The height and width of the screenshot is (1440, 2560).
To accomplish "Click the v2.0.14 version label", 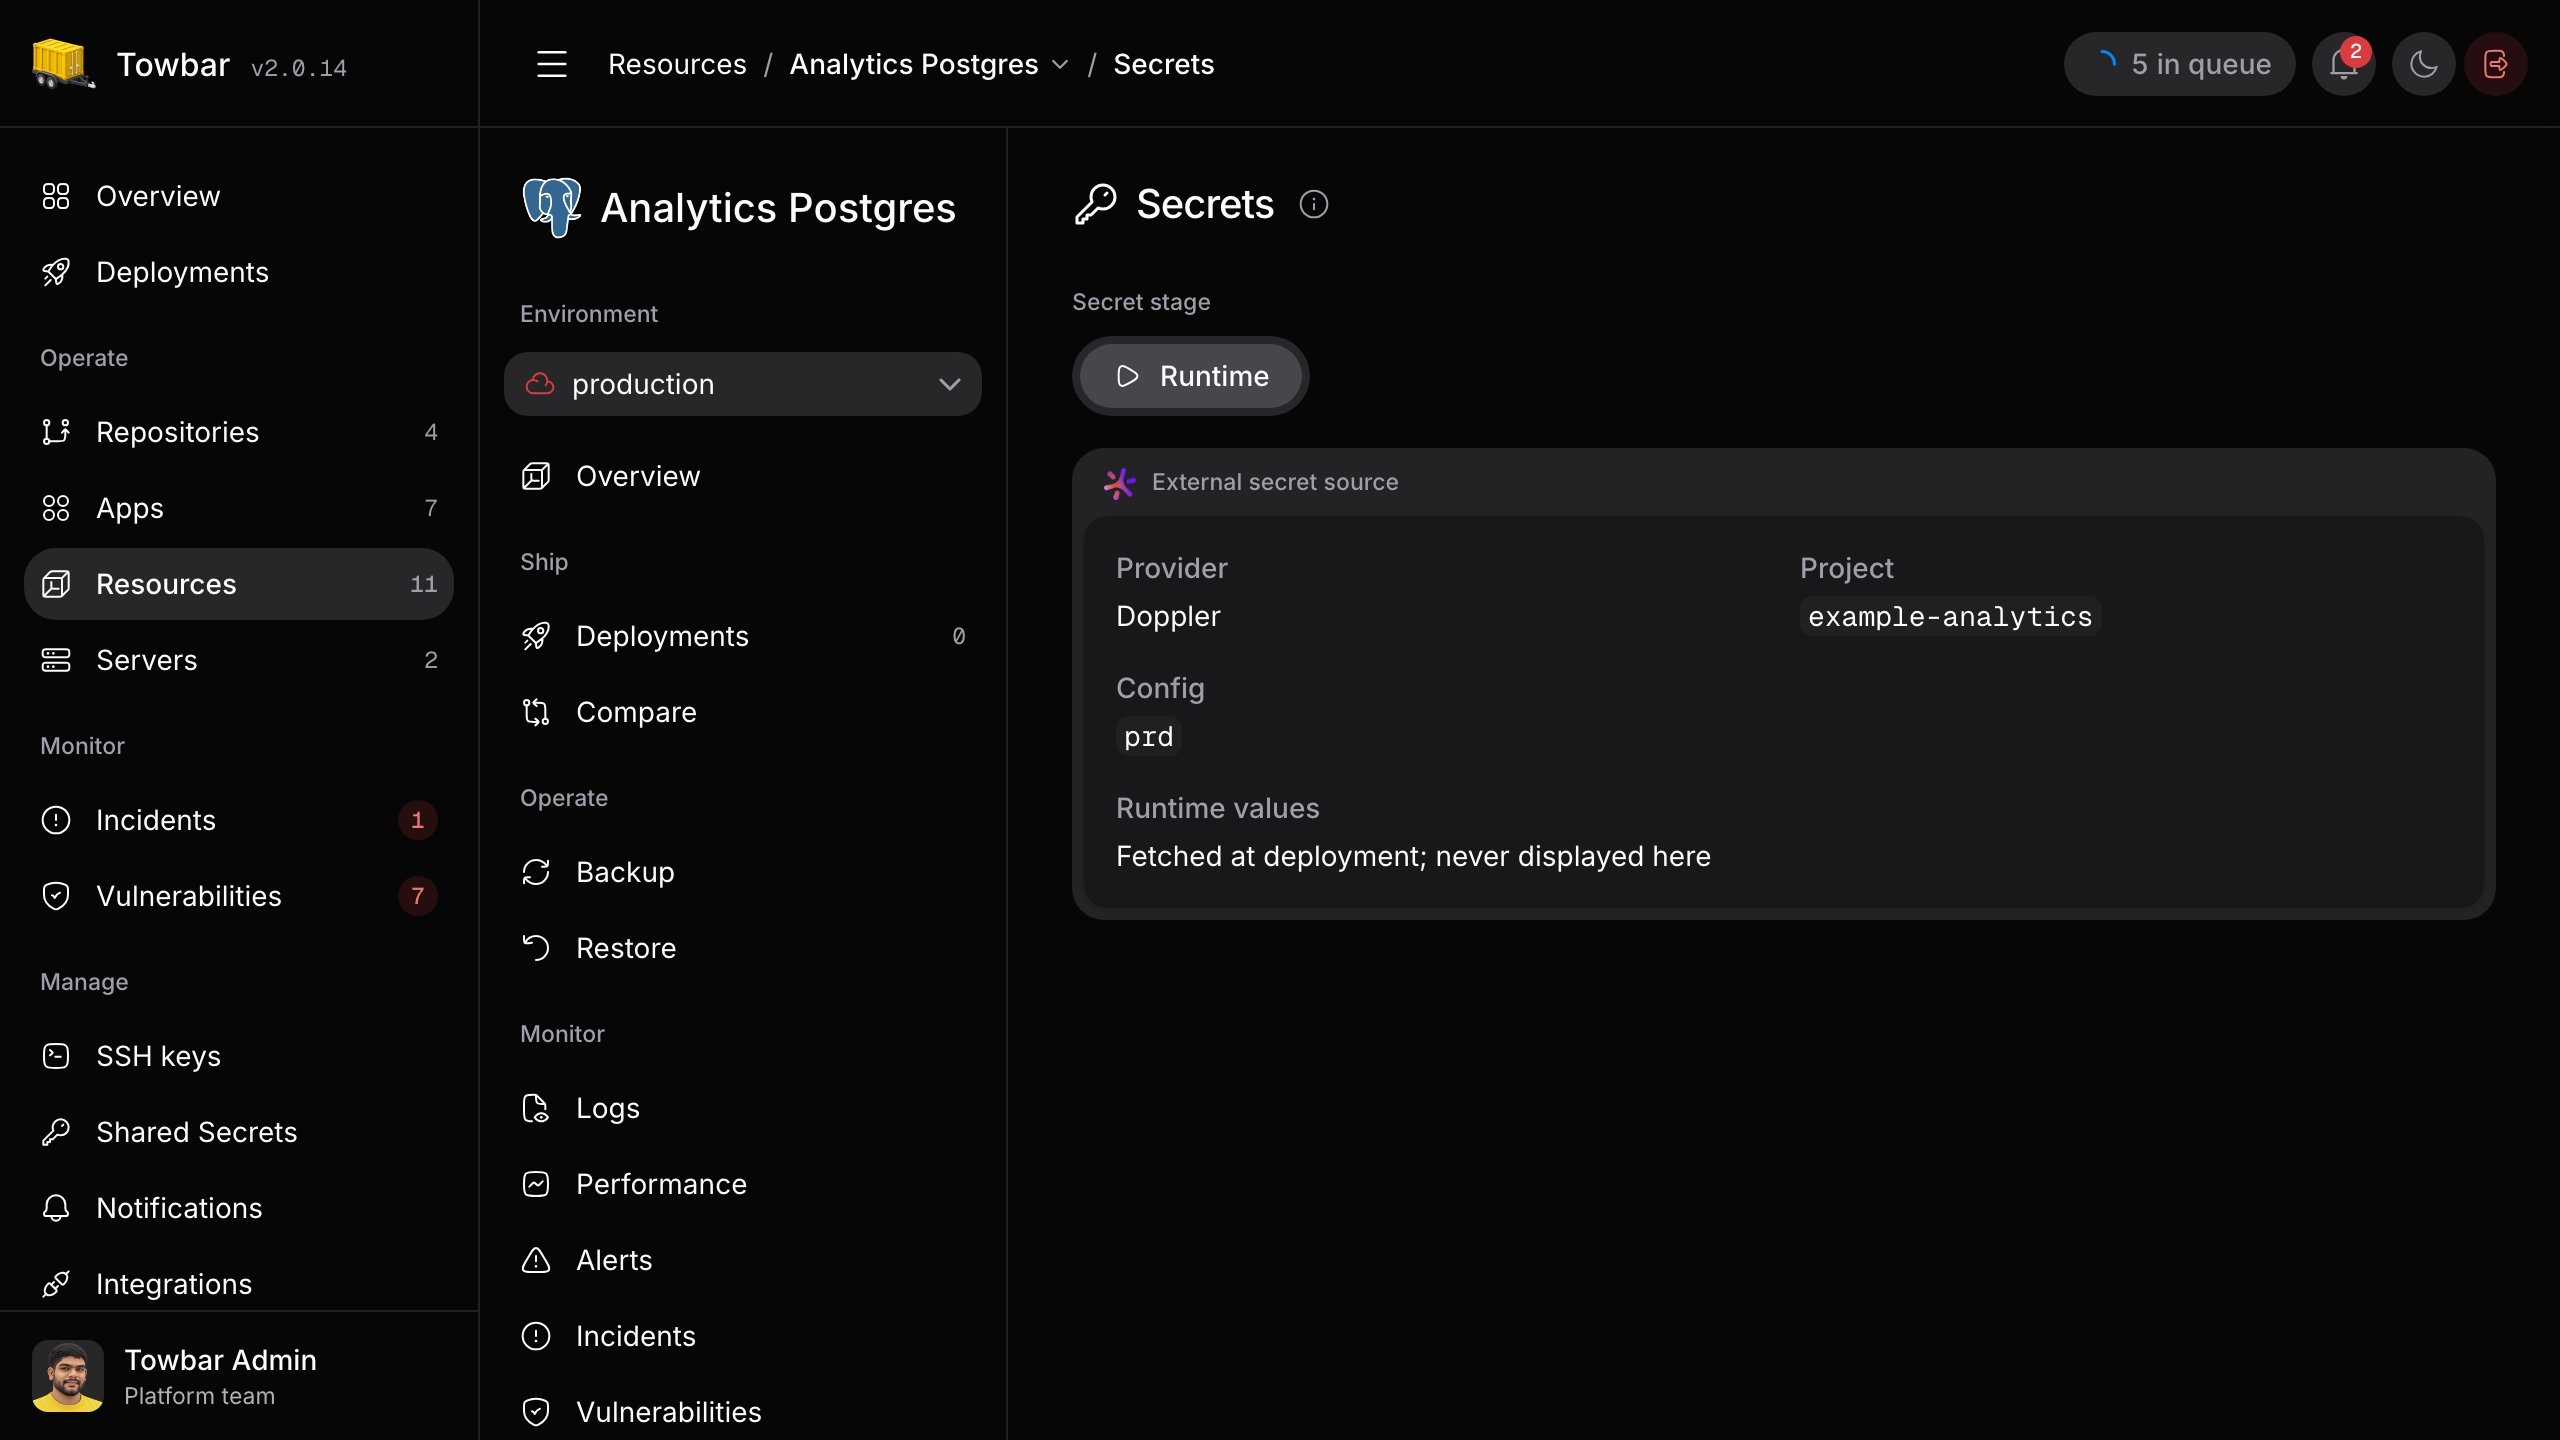I will click(x=298, y=68).
